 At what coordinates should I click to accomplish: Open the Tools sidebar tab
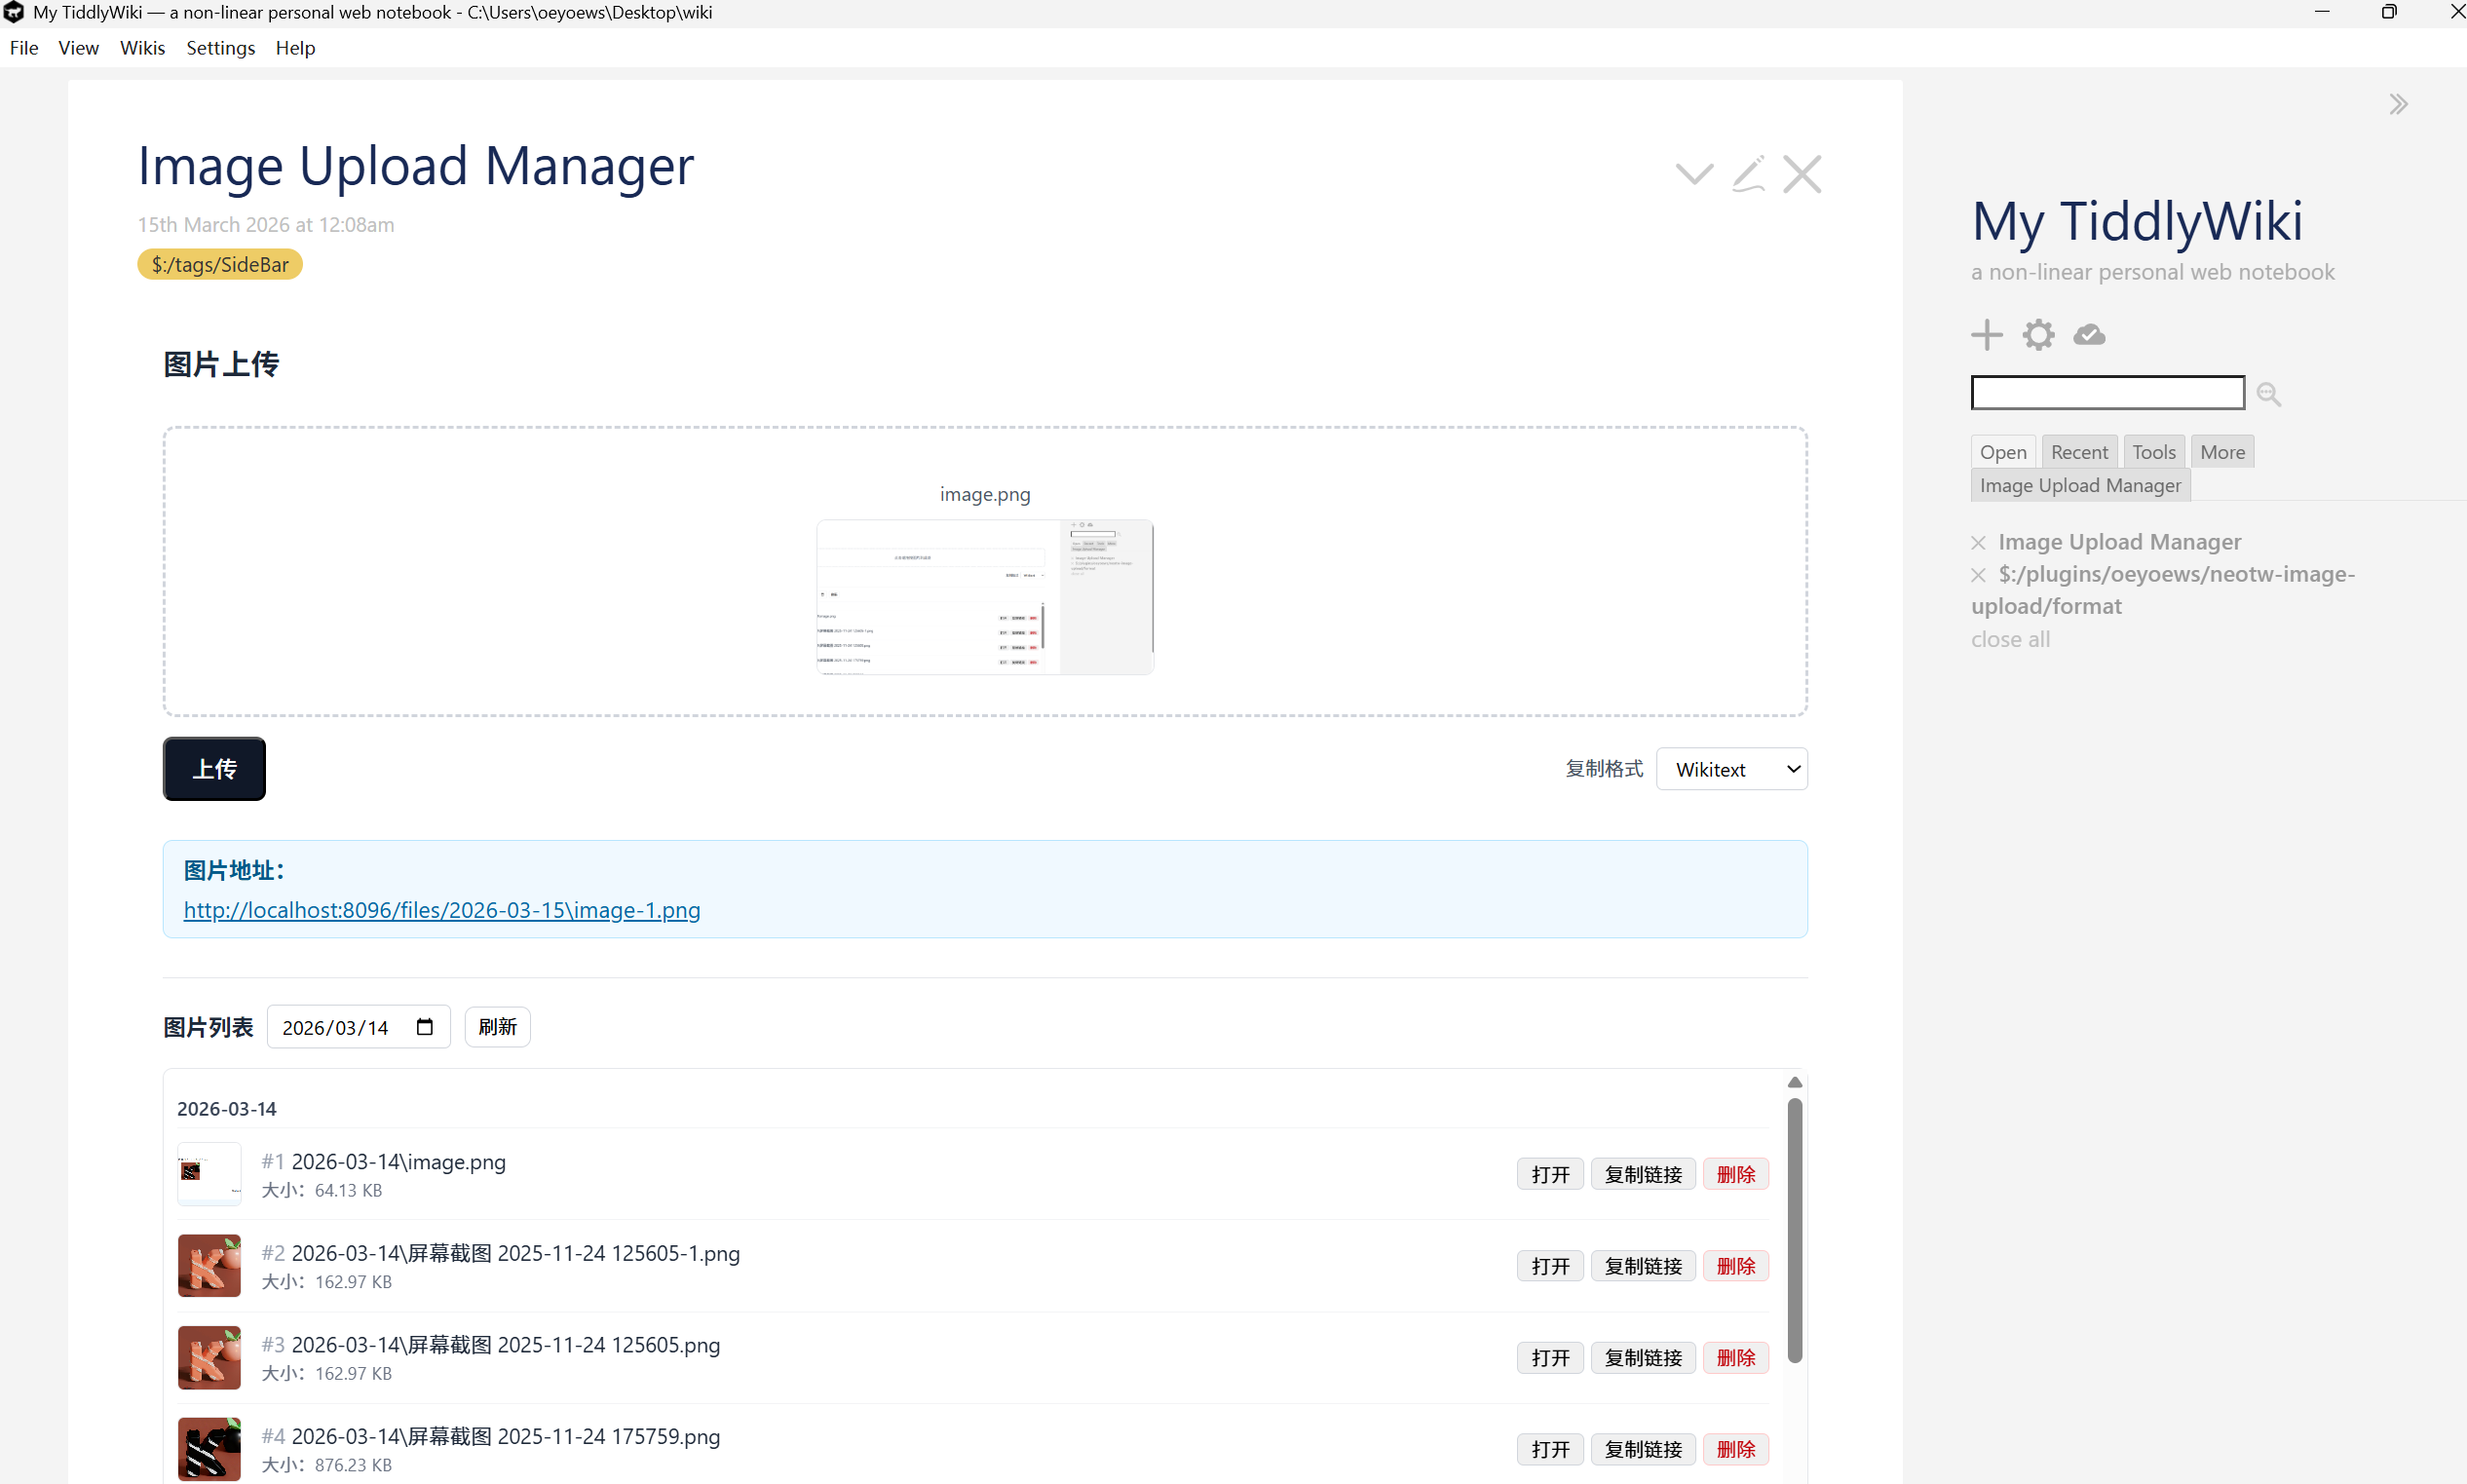click(2153, 452)
